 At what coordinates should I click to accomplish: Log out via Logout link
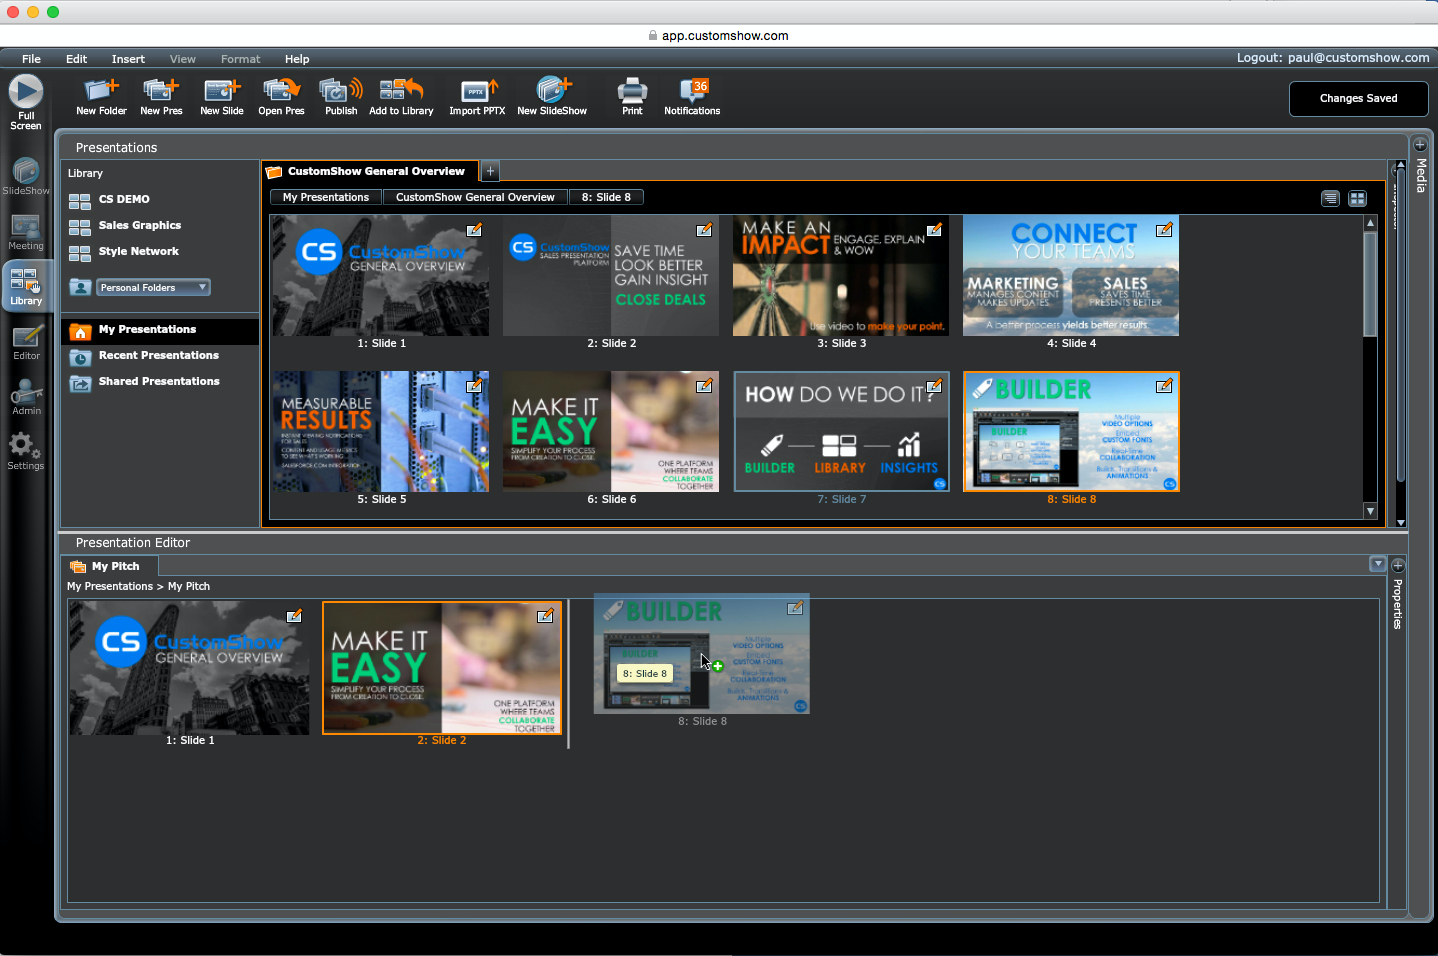pyautogui.click(x=1333, y=58)
